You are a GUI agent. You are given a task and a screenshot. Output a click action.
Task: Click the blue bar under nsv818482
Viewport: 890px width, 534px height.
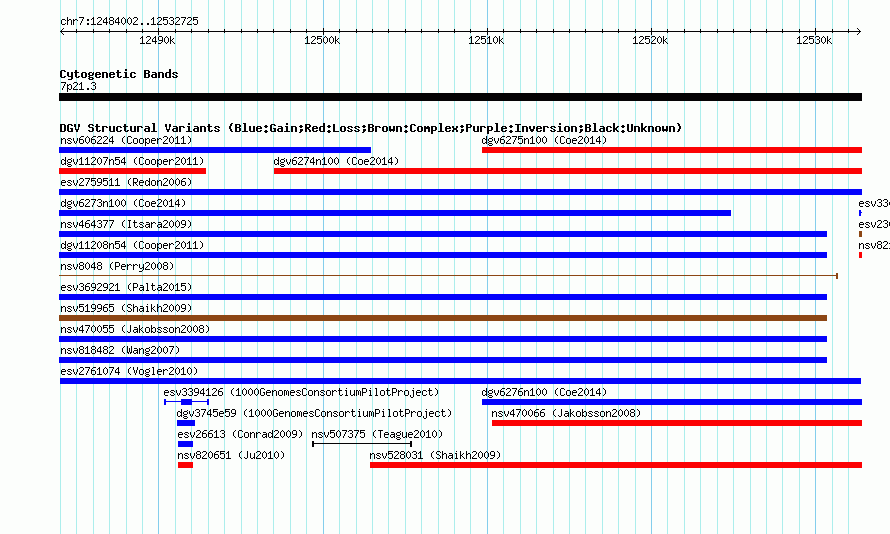point(443,360)
